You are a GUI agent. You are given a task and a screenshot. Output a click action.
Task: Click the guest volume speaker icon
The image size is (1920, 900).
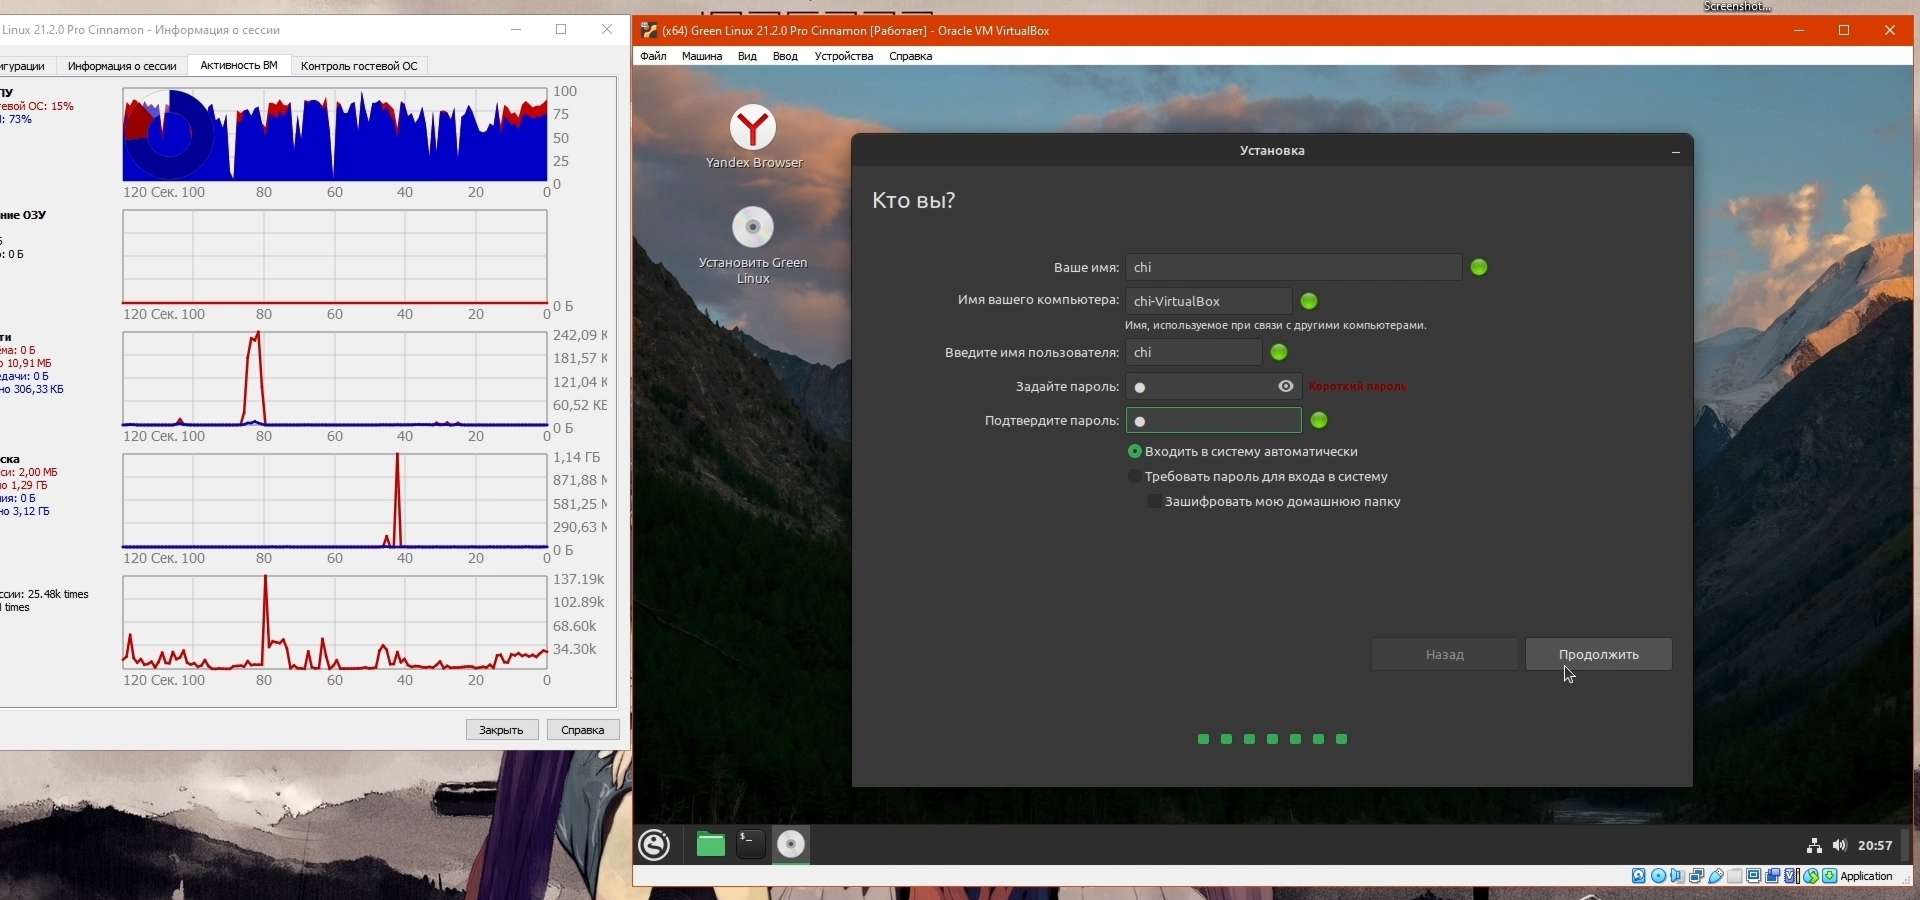click(x=1840, y=846)
